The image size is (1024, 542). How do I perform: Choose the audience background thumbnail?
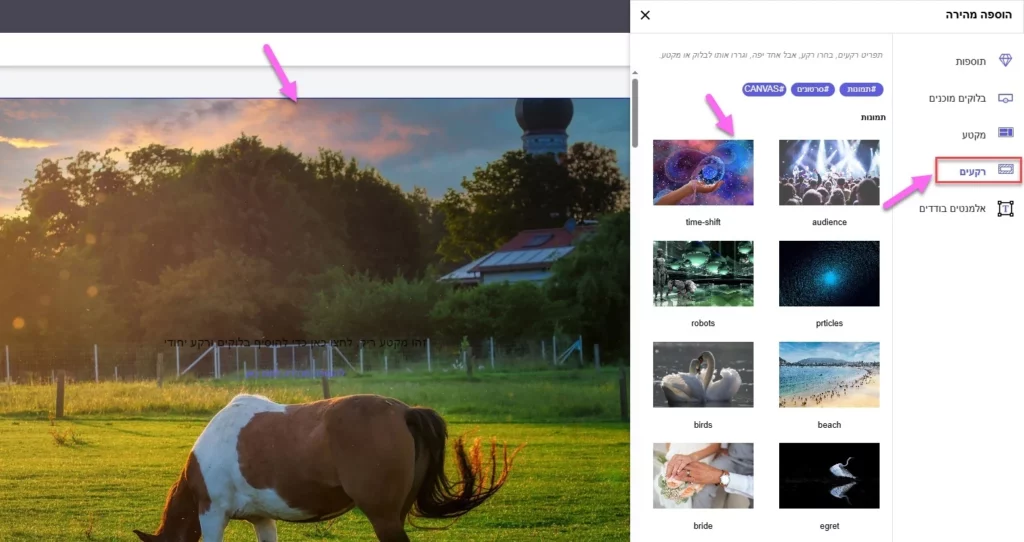coord(829,172)
